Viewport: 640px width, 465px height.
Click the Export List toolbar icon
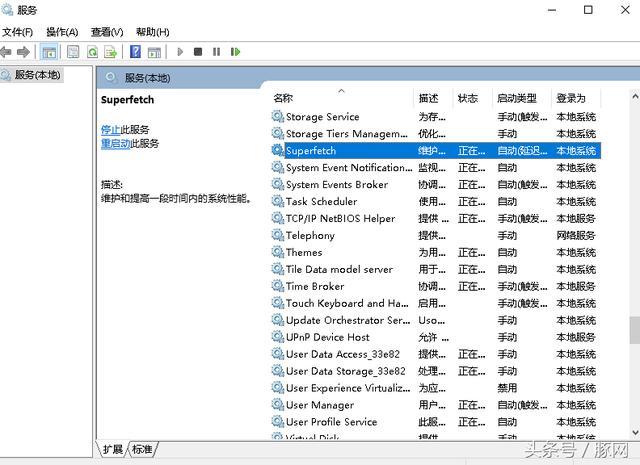point(112,51)
